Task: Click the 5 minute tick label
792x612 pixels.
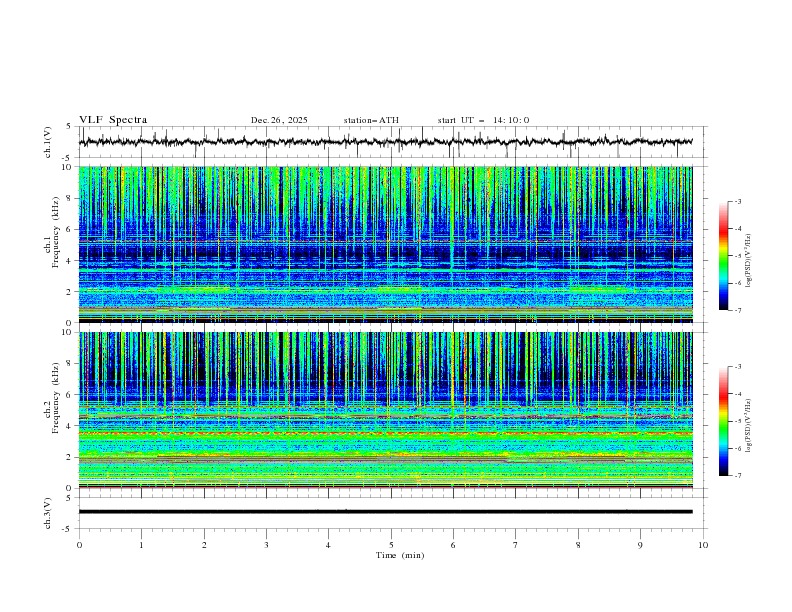Action: pyautogui.click(x=391, y=545)
